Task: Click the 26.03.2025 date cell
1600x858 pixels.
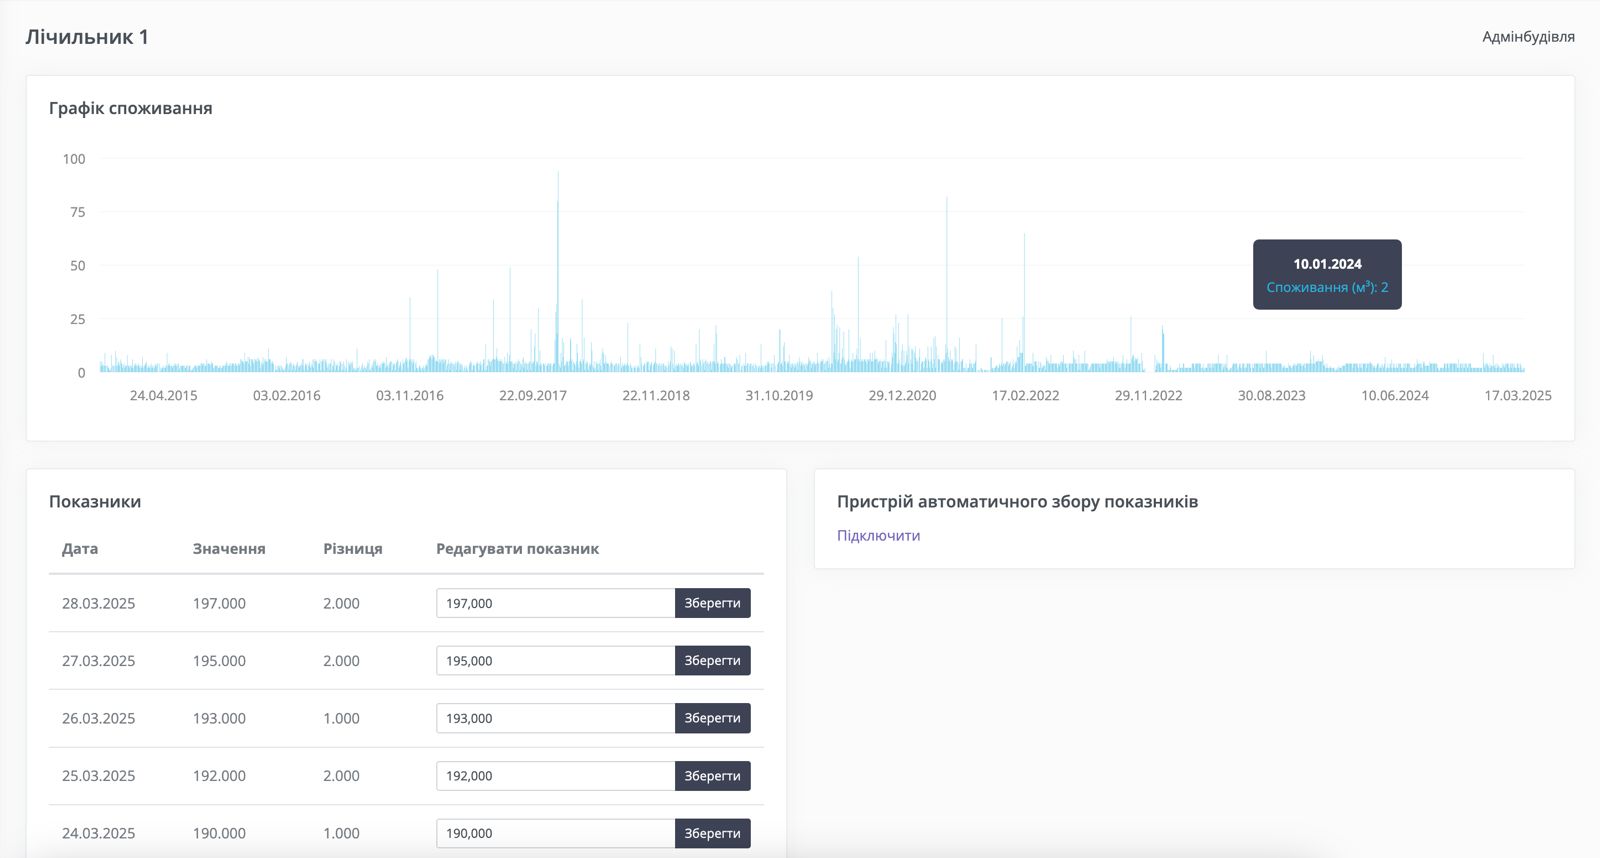Action: [98, 718]
